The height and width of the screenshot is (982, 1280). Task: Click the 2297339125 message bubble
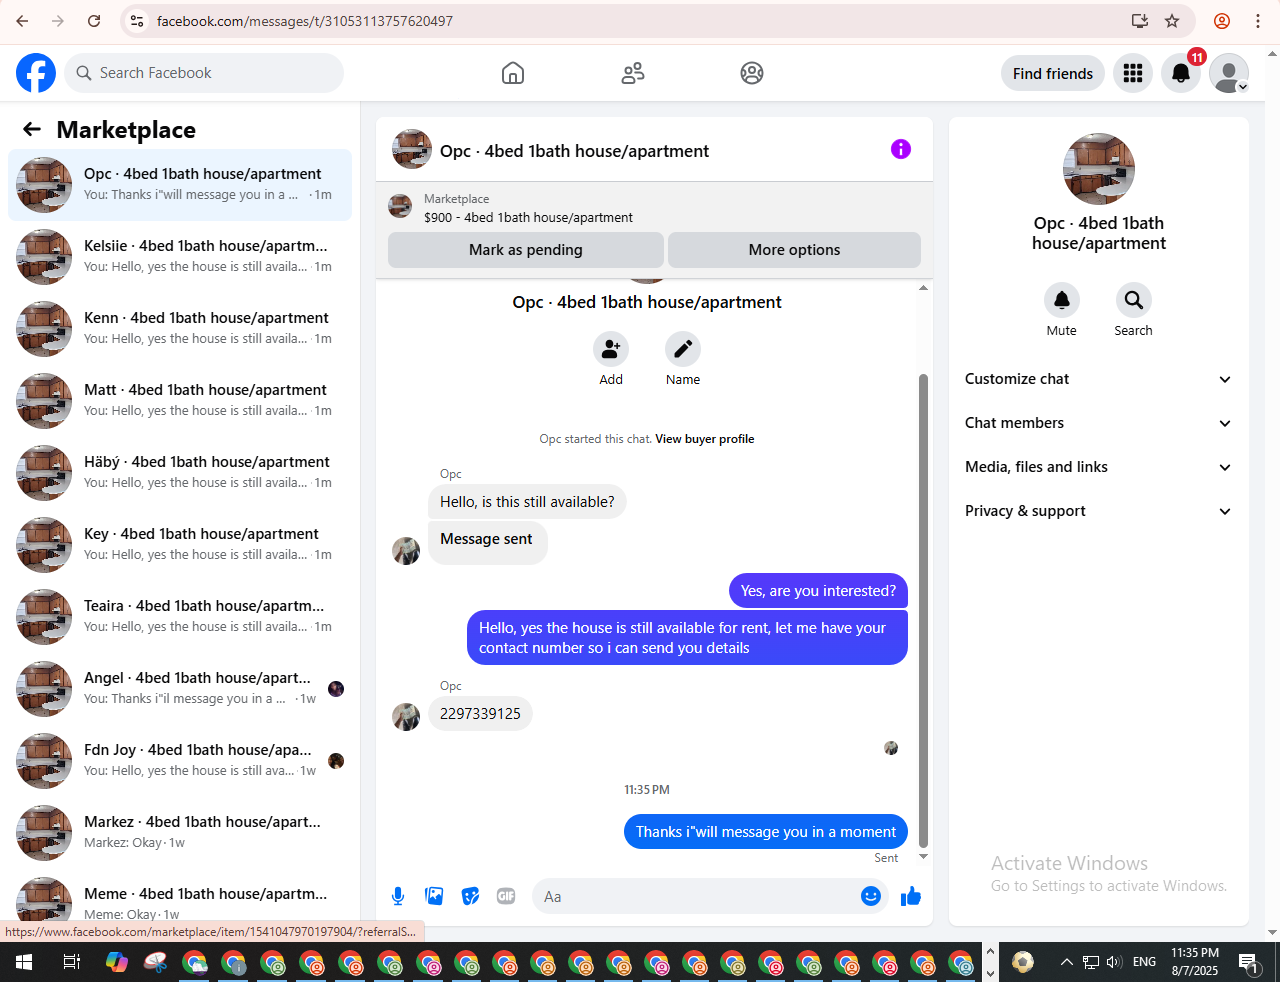480,714
